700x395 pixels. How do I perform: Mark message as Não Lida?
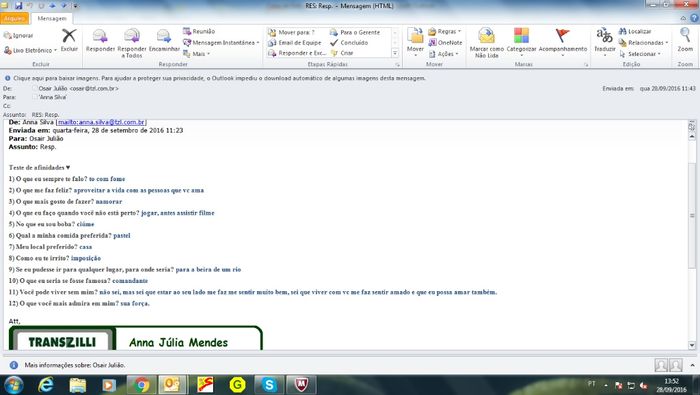487,43
